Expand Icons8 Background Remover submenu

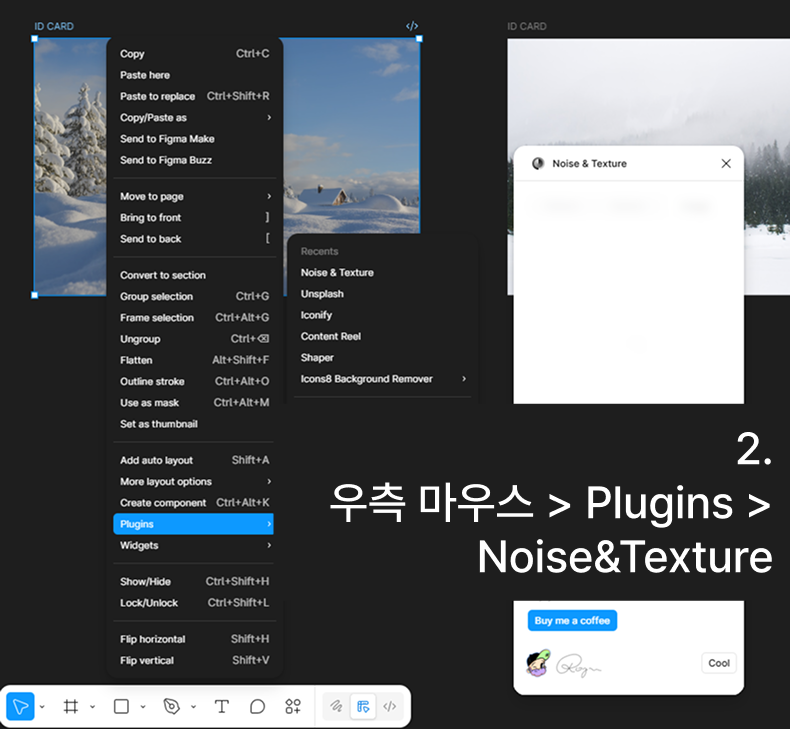(x=383, y=378)
